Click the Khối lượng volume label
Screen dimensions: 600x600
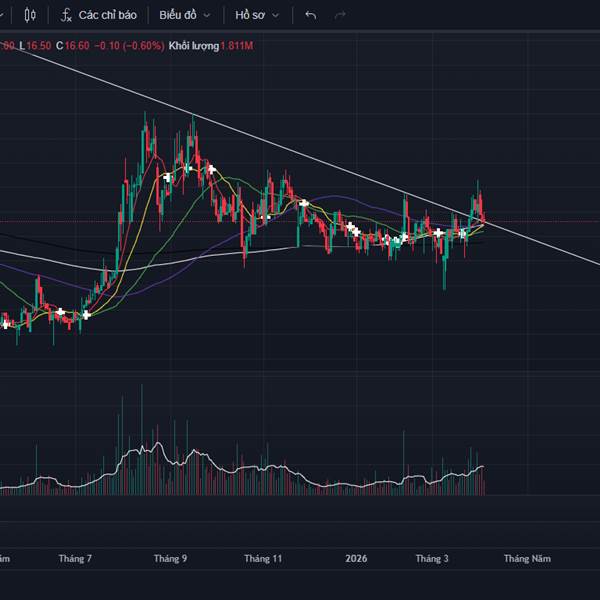192,46
